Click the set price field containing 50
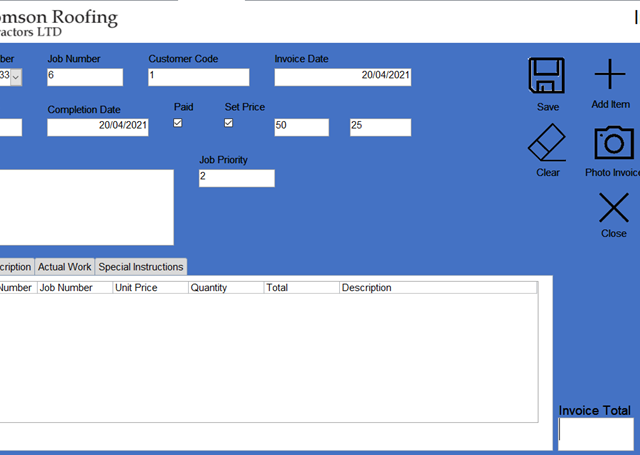Viewport: 640px width, 455px height. [301, 127]
